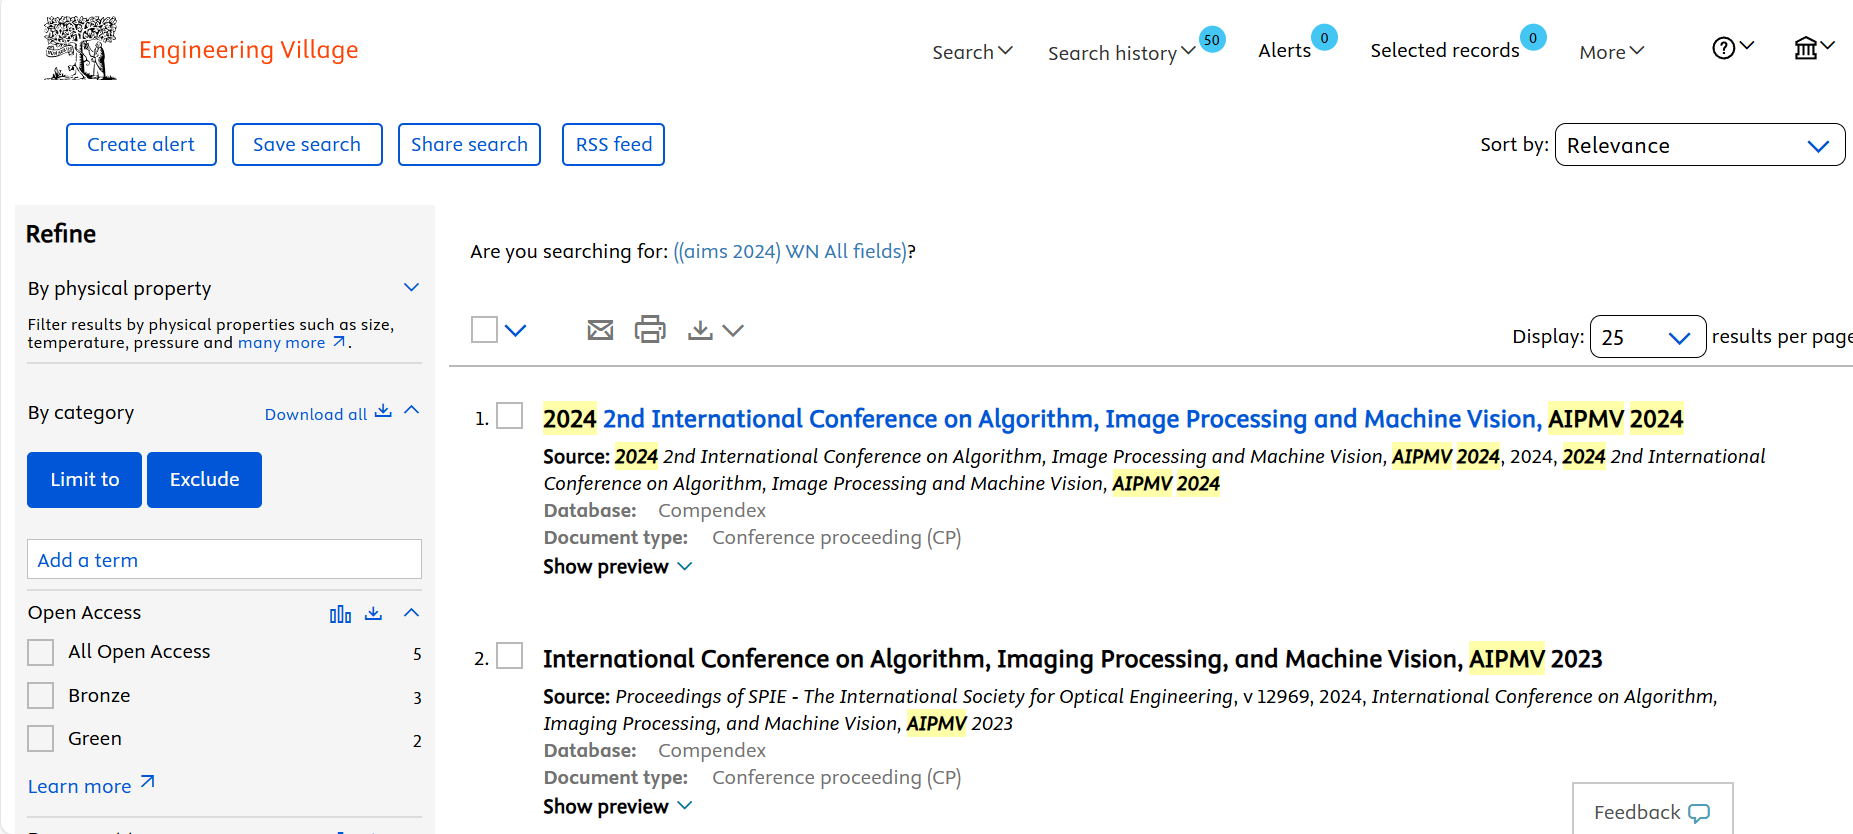
Task: Open the institution building icon menu
Action: 1813,47
